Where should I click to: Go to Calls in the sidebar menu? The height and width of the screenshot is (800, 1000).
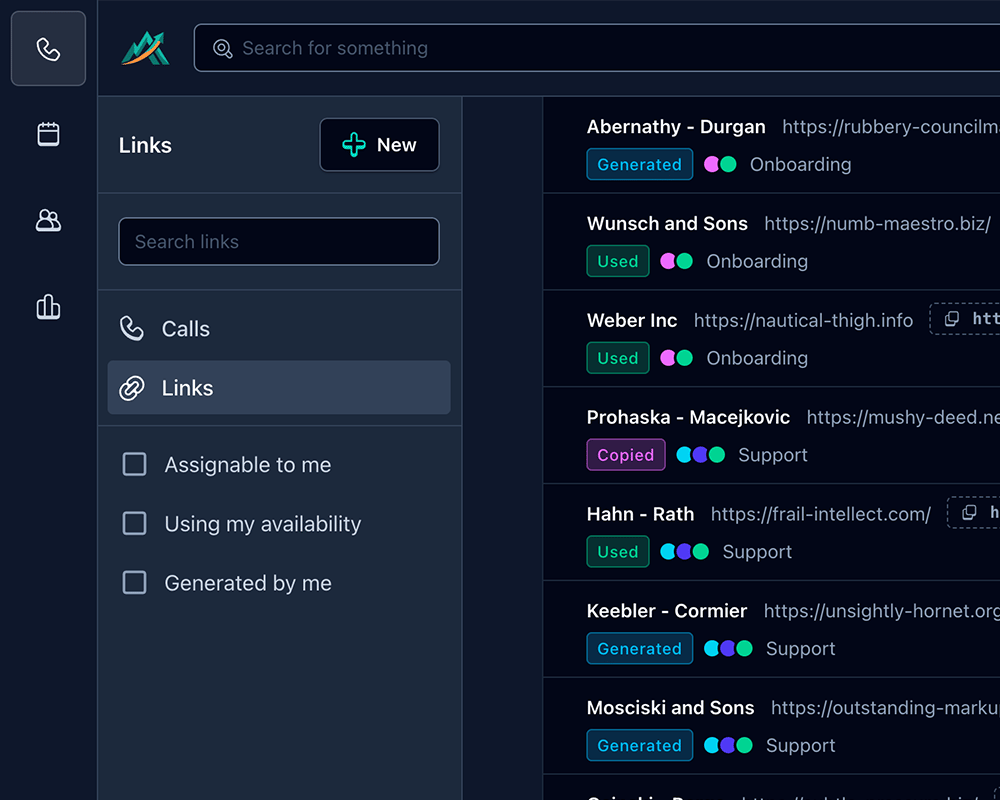pyautogui.click(x=279, y=329)
